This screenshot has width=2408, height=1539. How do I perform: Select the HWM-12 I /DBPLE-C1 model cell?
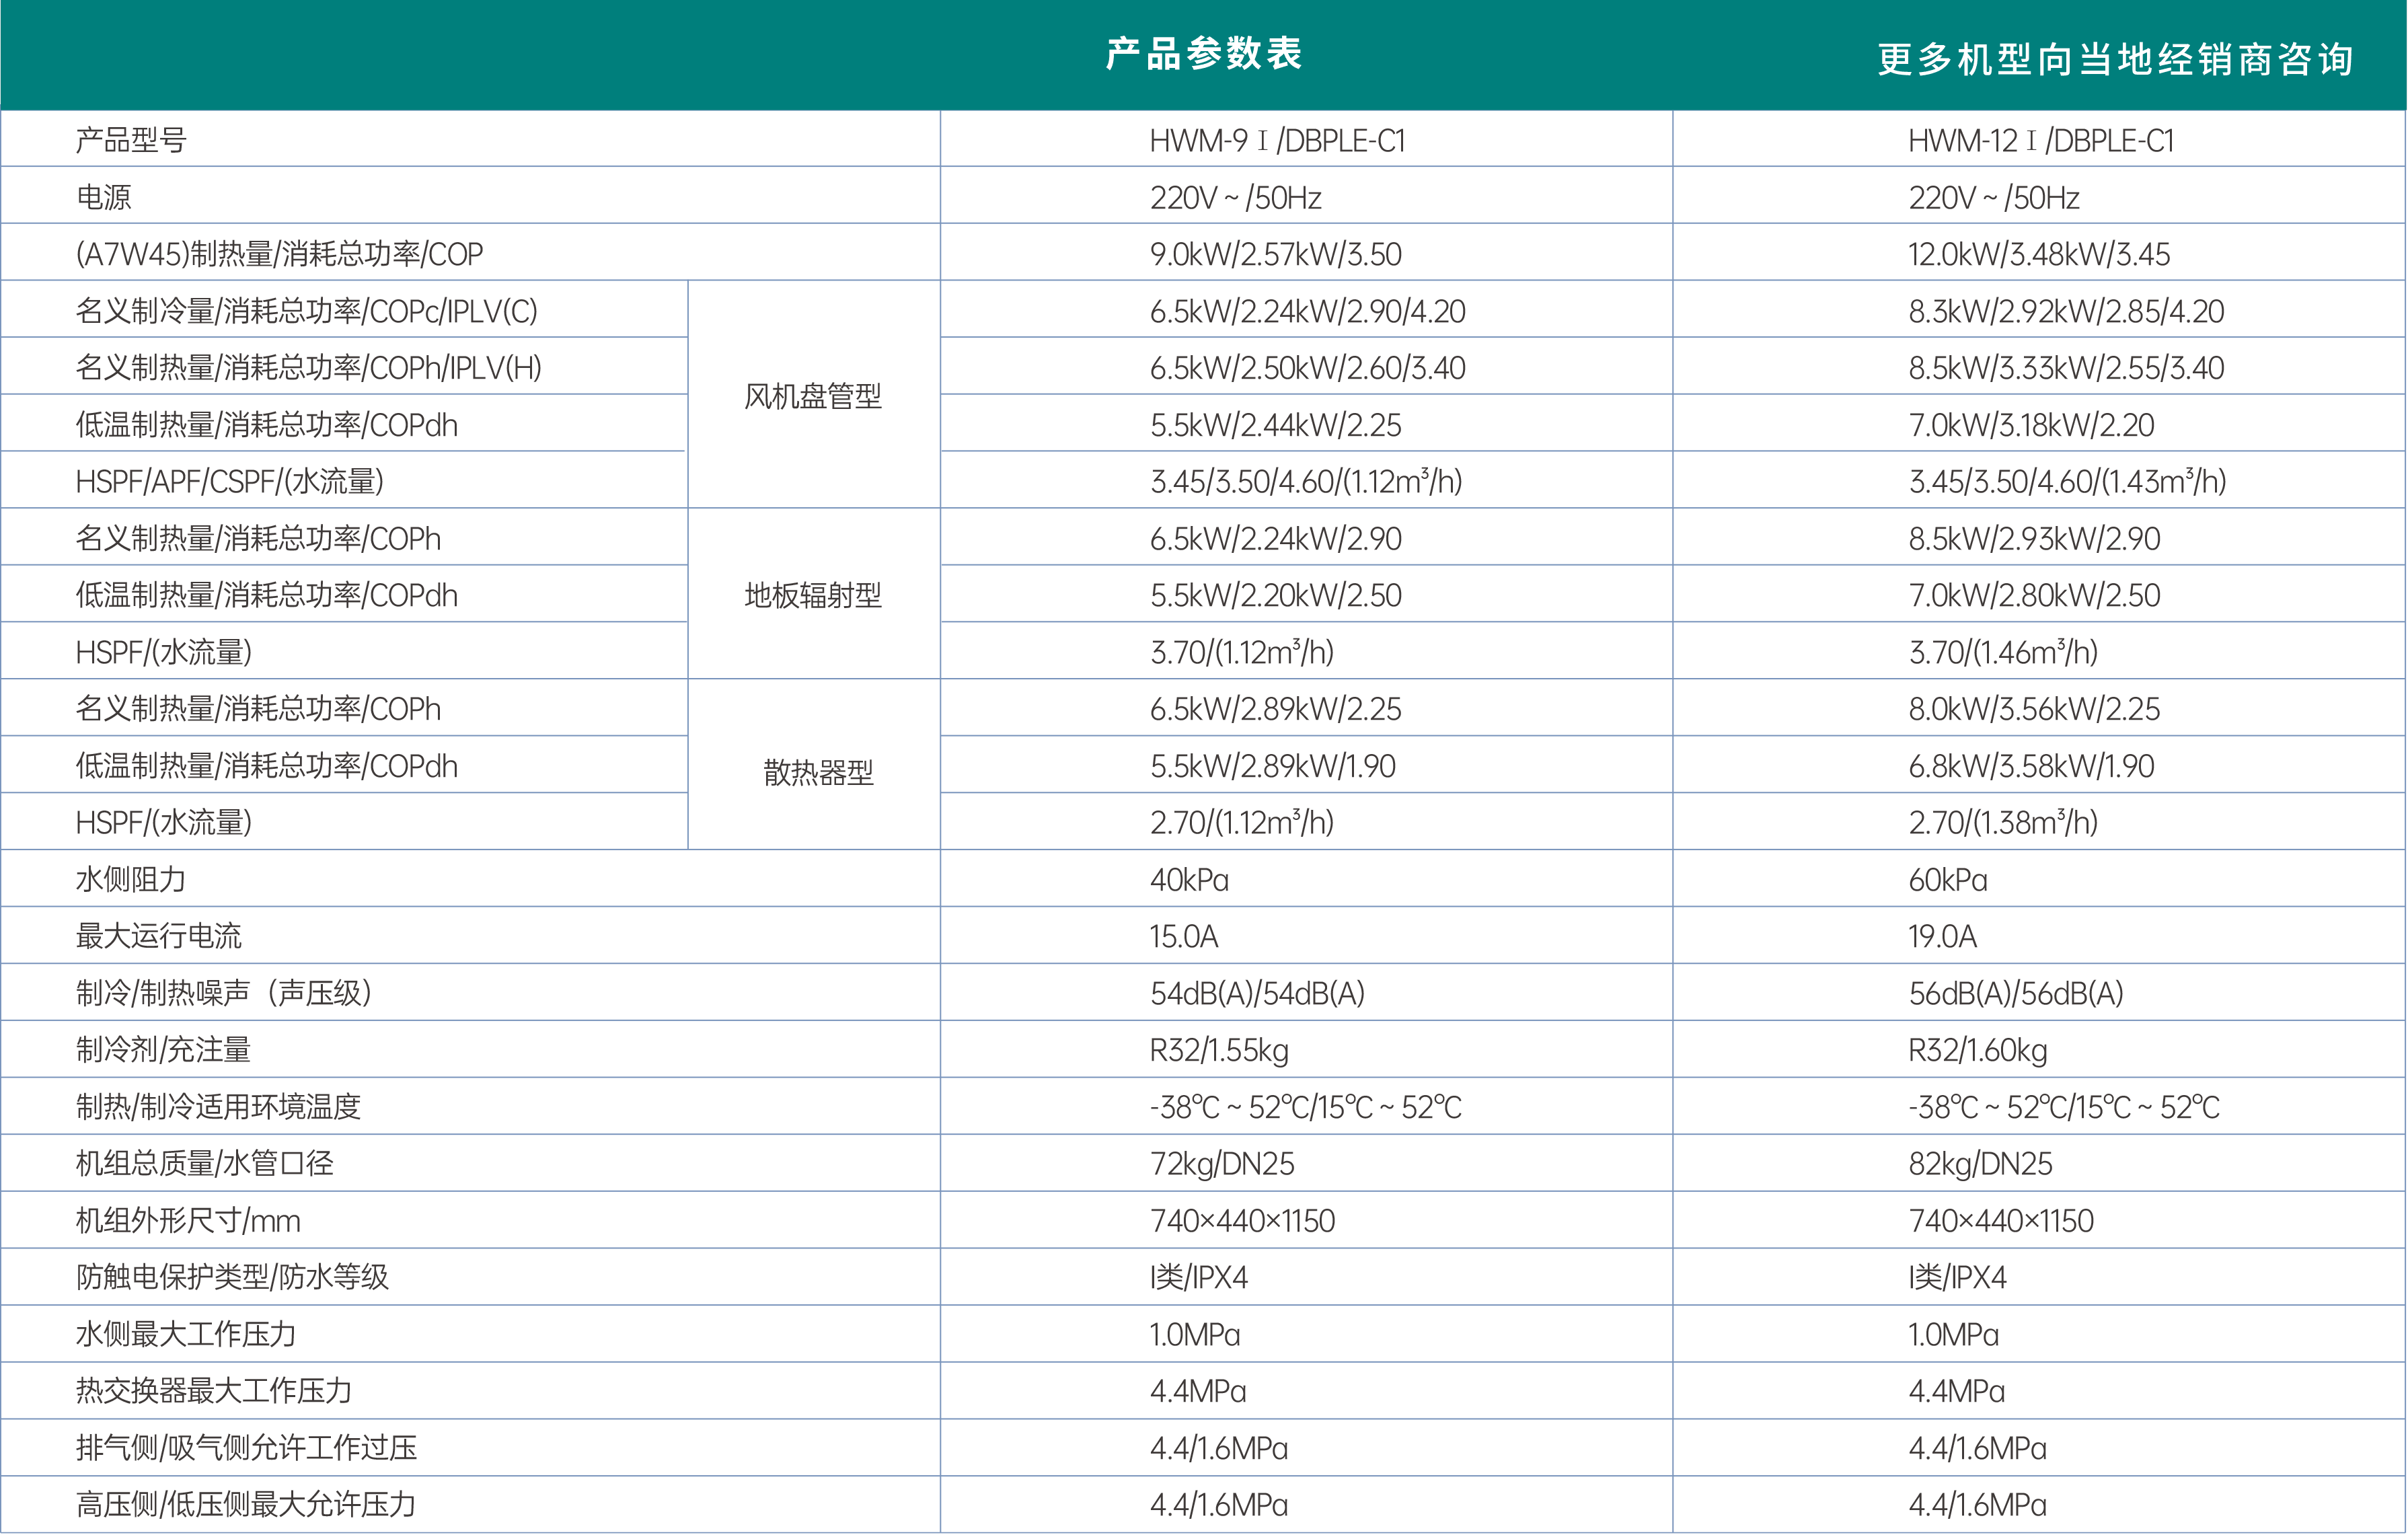coord(2040,141)
